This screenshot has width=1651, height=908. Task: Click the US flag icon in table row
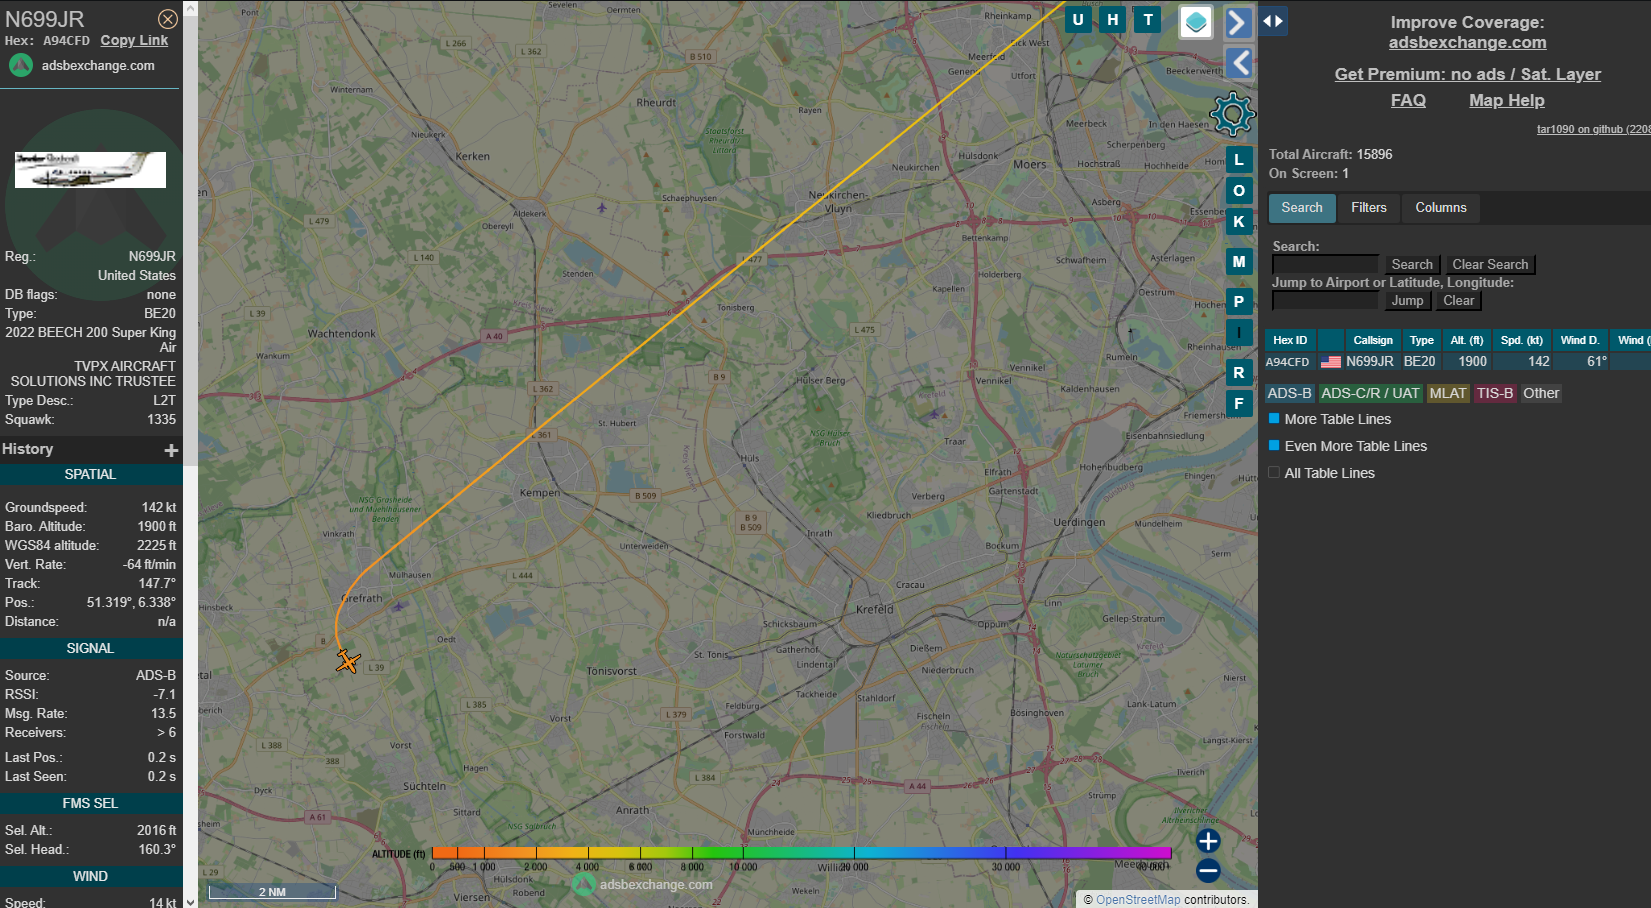point(1331,362)
